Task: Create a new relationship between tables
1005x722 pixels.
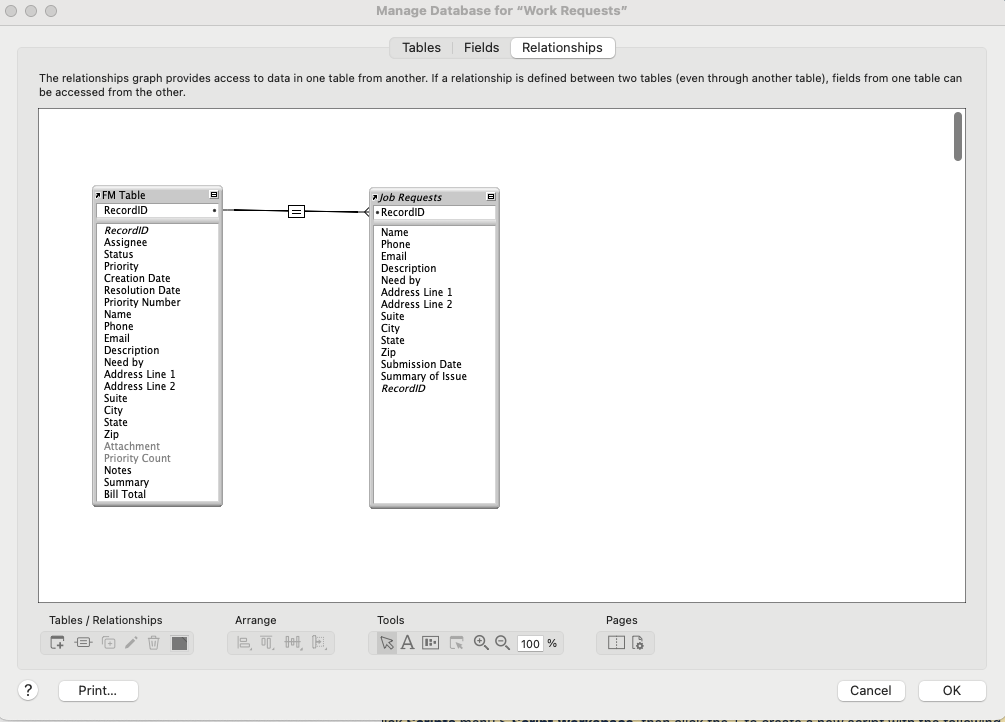Action: click(x=81, y=643)
